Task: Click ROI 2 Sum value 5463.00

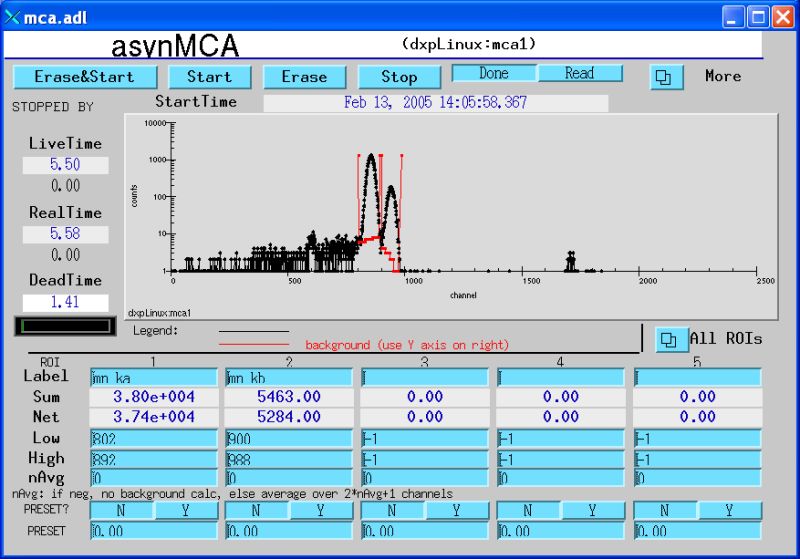Action: pos(289,397)
